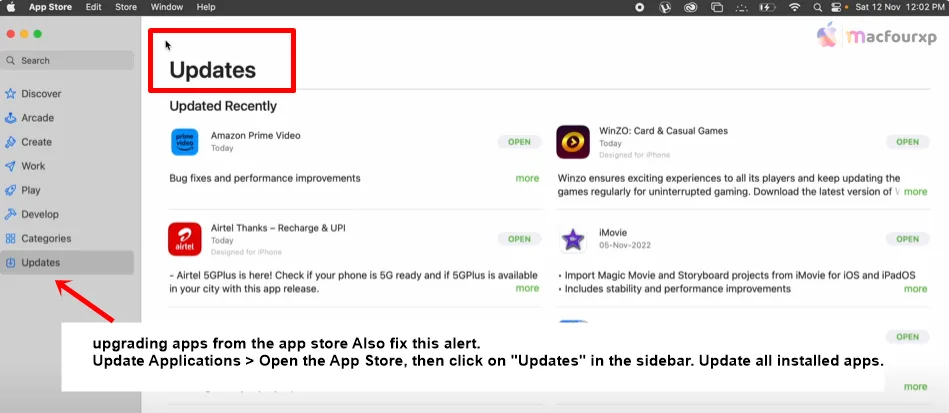Click the iMovie star app icon
The height and width of the screenshot is (413, 949).
point(573,240)
